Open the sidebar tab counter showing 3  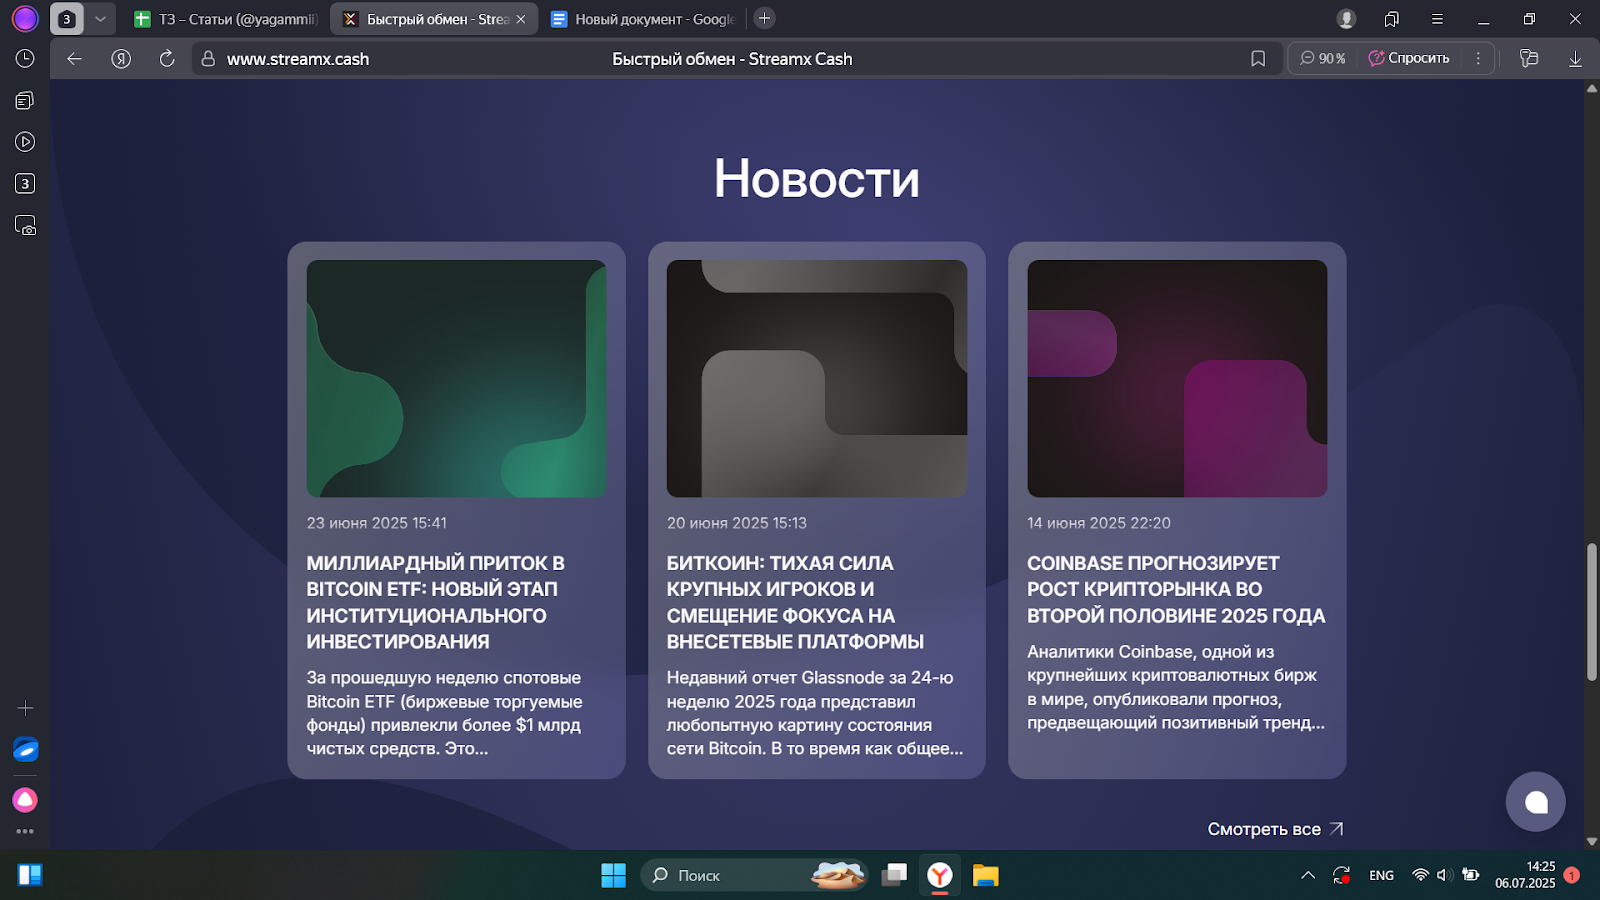tap(25, 183)
